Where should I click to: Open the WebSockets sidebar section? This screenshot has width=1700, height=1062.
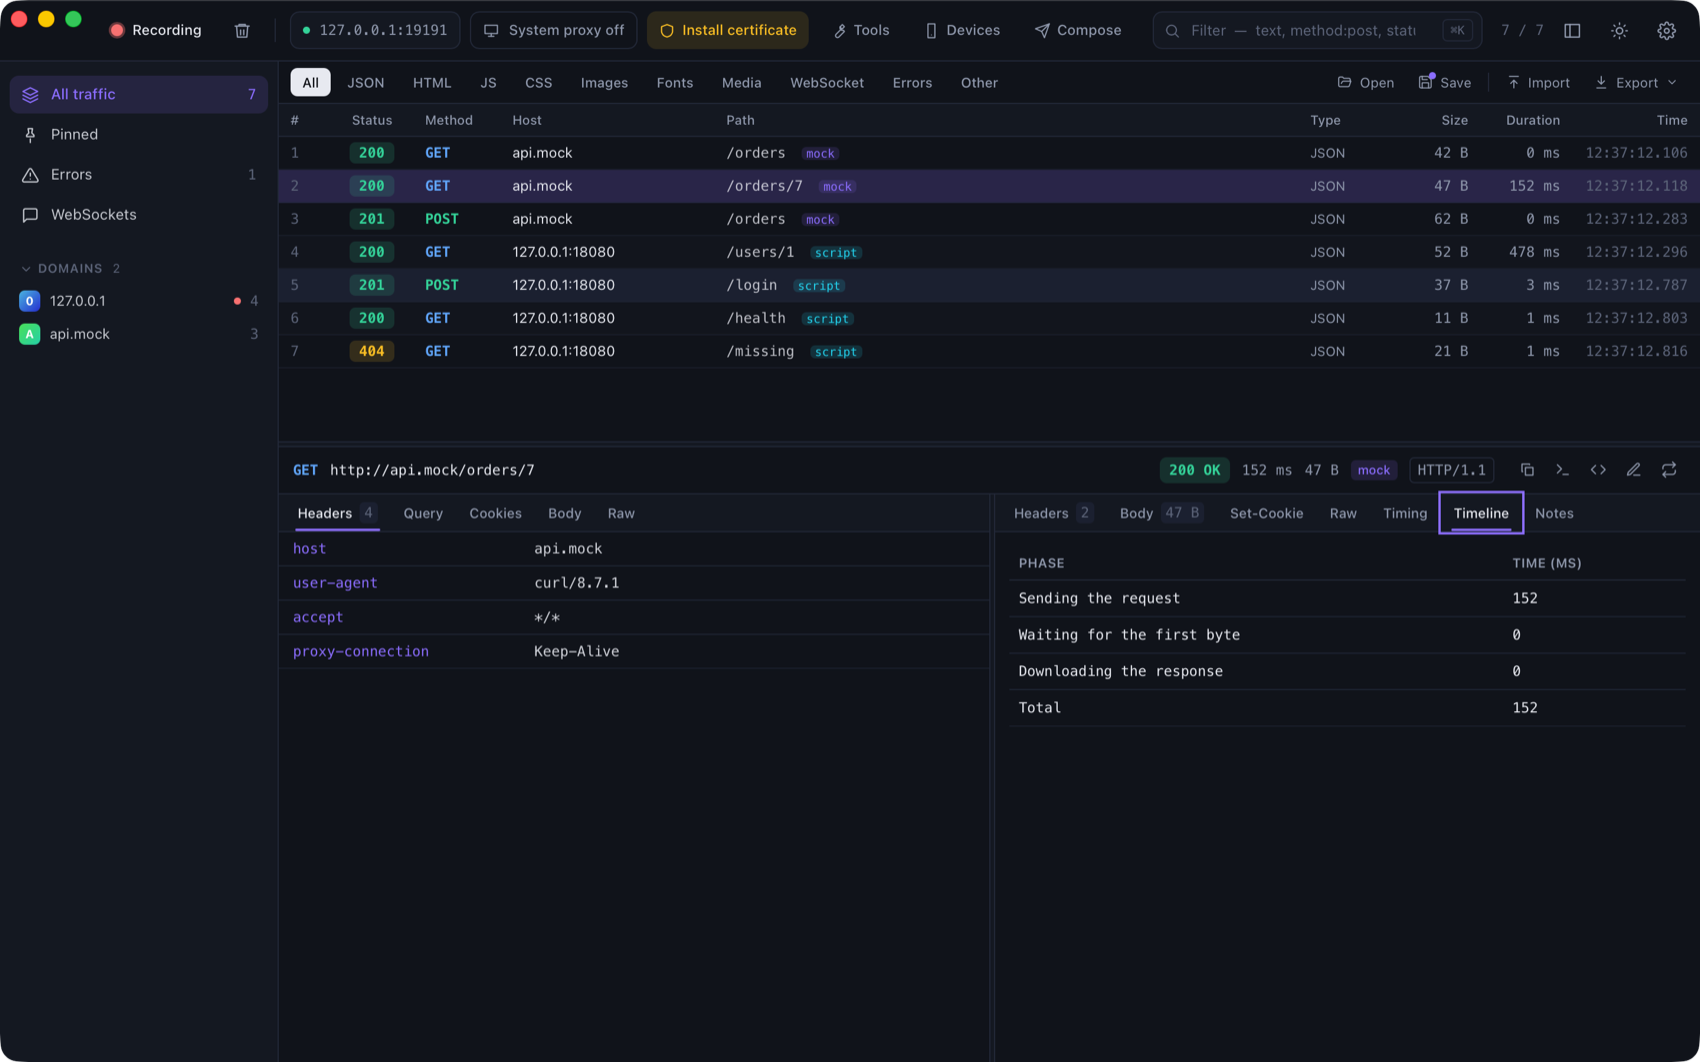139,214
